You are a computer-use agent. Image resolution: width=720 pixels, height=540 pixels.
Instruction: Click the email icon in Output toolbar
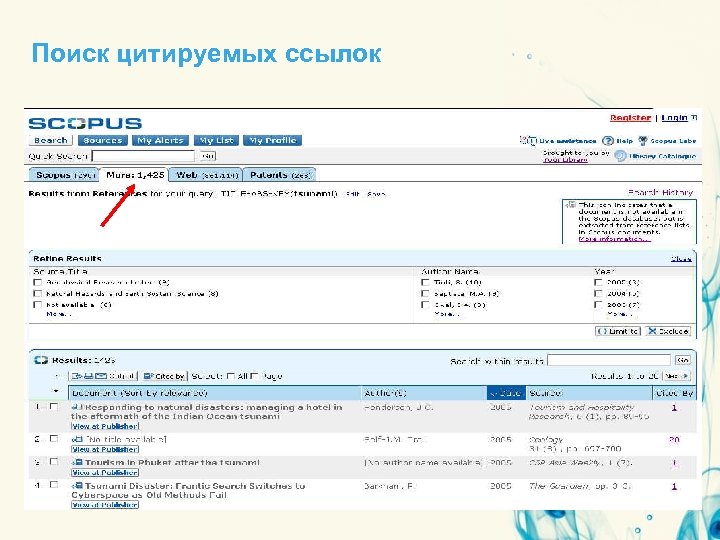coord(101,376)
